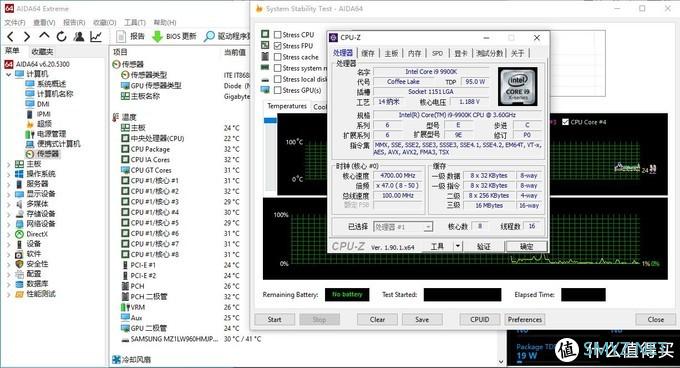Expand the 存储设备 tree node
The image size is (680, 368).
click(x=8, y=214)
